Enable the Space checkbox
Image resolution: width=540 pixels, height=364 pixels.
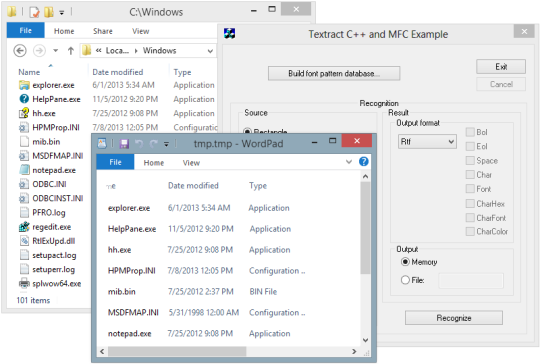(x=470, y=160)
